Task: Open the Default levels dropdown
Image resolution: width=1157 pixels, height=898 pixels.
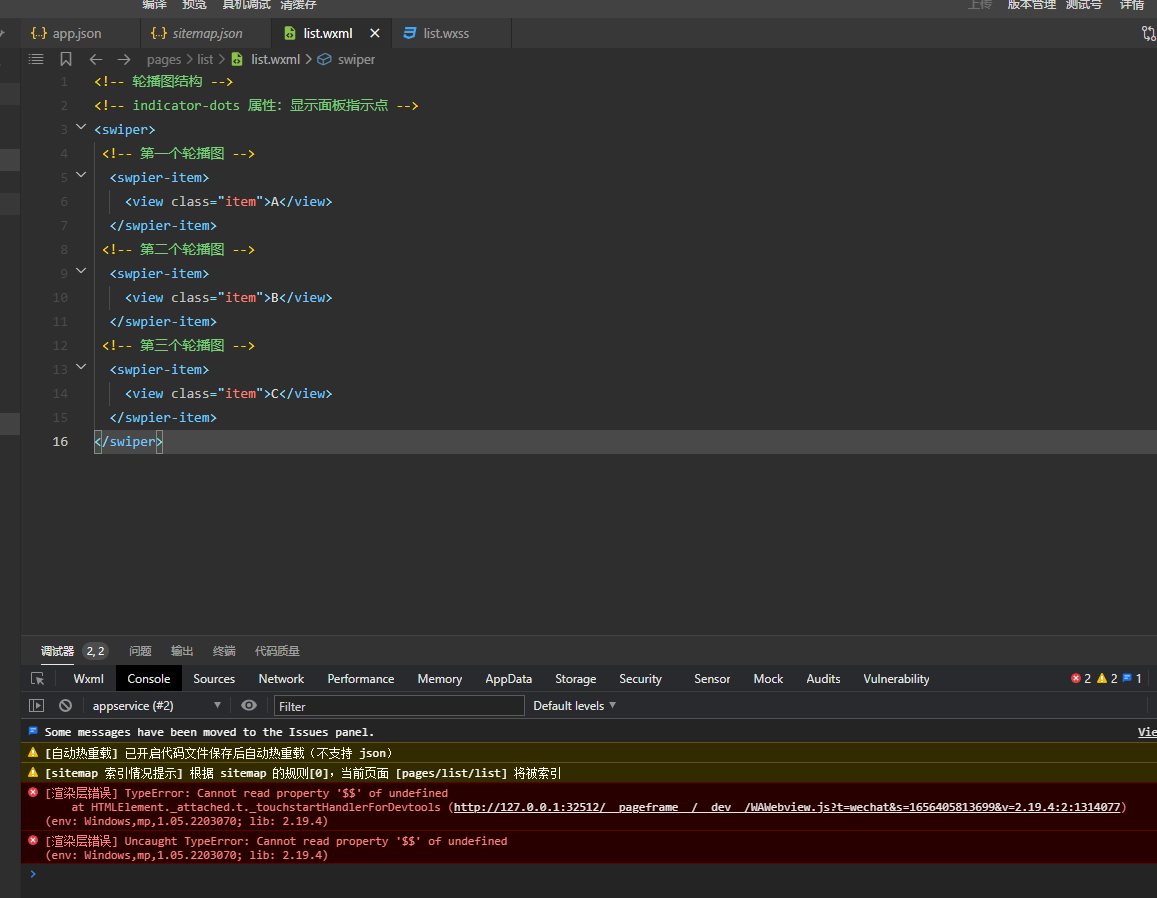Action: pyautogui.click(x=574, y=705)
